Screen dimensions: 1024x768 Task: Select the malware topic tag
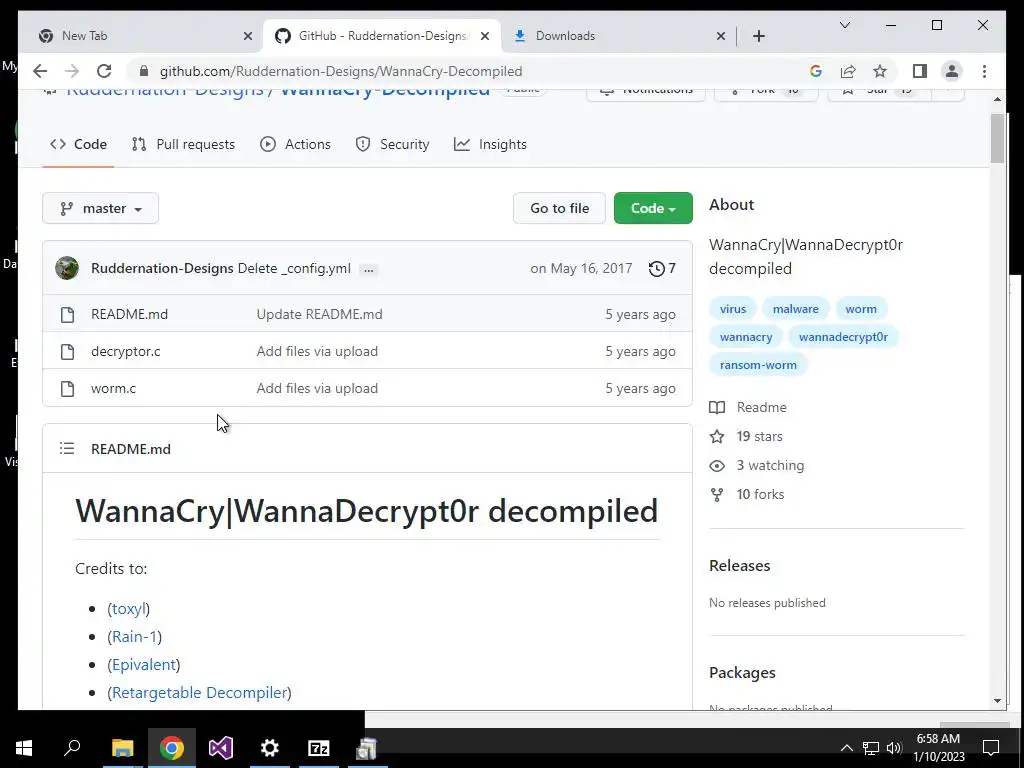(795, 309)
